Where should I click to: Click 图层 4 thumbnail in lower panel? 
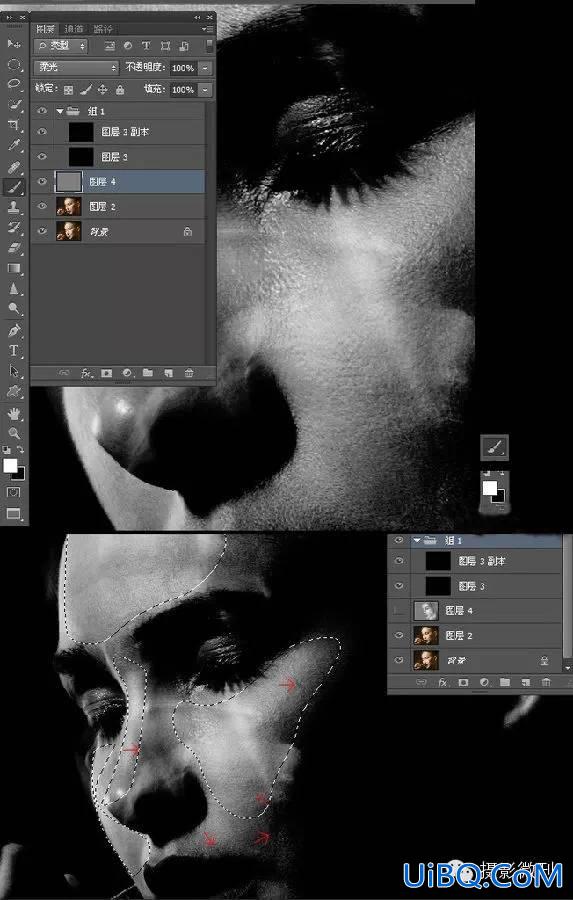426,611
